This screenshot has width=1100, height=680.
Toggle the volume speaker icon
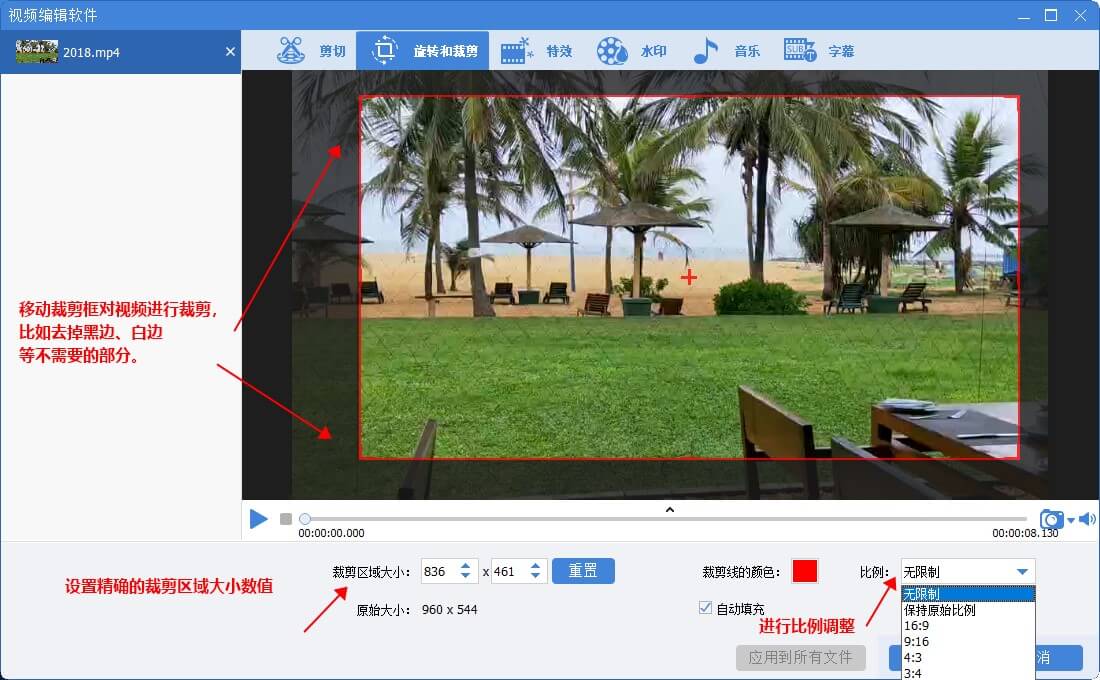click(x=1087, y=519)
